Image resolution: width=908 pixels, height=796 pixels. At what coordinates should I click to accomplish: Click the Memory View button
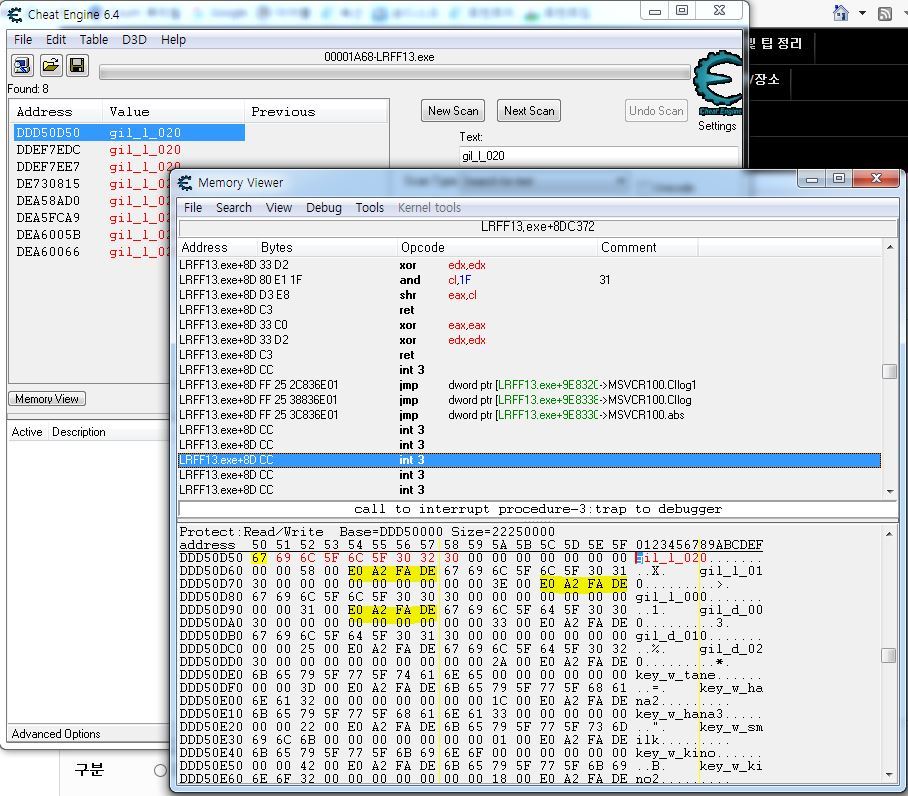(47, 398)
